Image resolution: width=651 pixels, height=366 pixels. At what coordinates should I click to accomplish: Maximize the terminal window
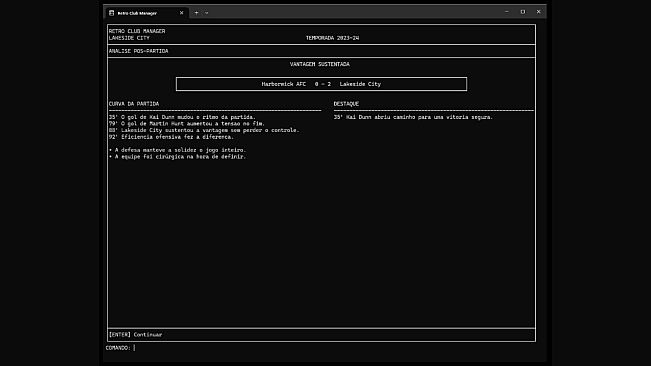(523, 12)
